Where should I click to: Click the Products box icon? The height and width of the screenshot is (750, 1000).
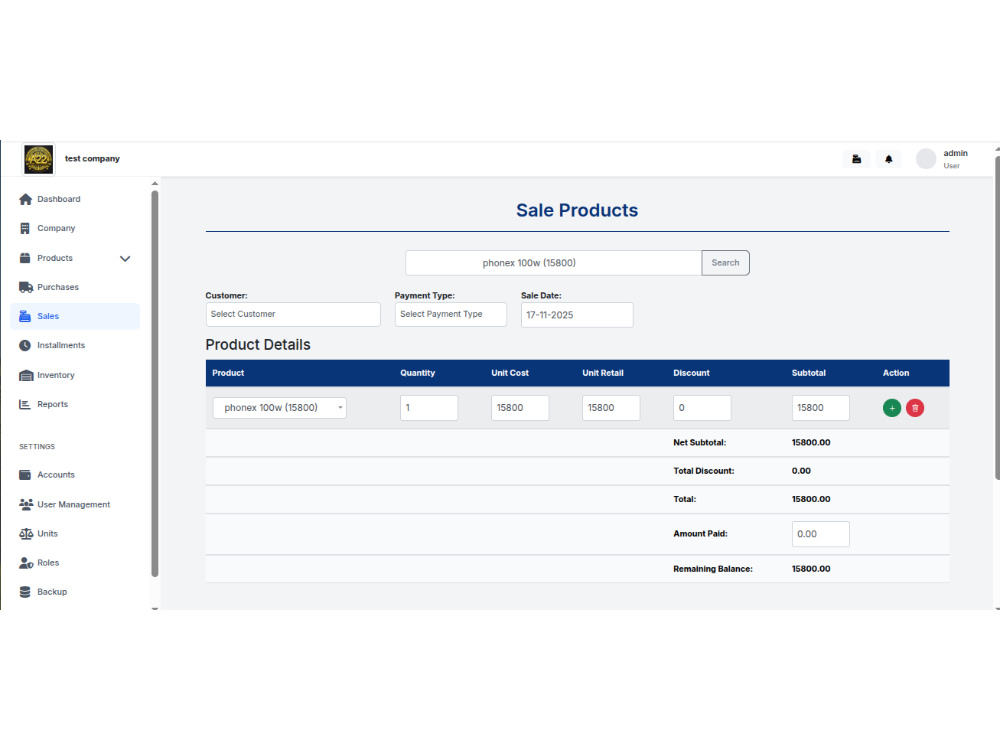tap(25, 258)
